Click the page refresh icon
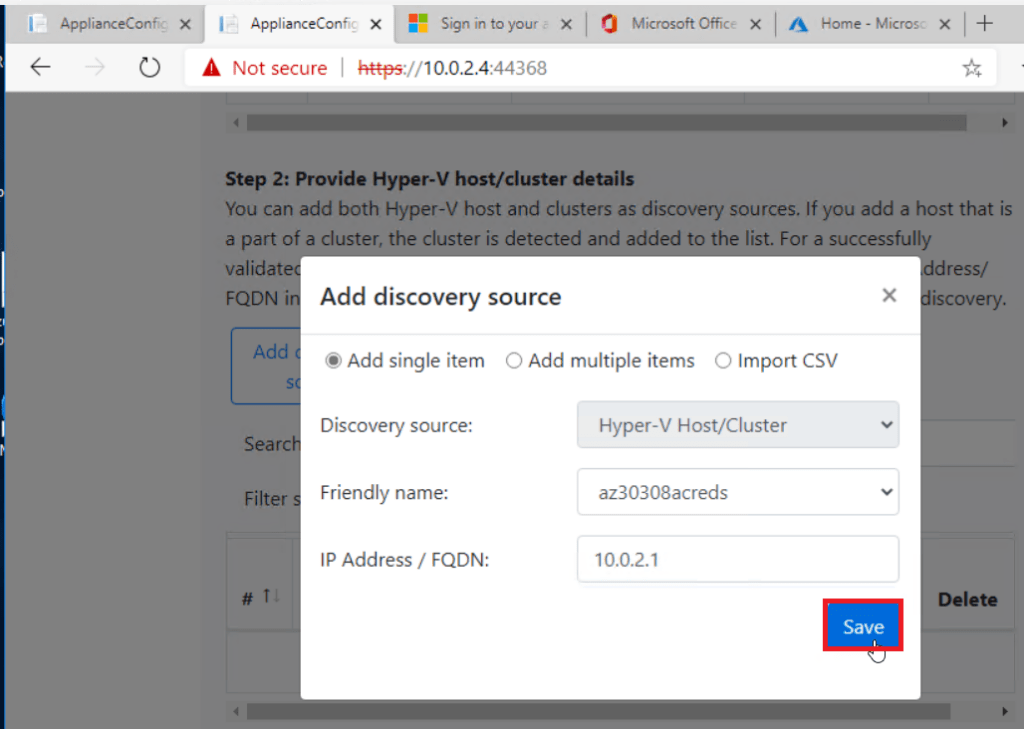This screenshot has height=729, width=1024. [x=149, y=67]
